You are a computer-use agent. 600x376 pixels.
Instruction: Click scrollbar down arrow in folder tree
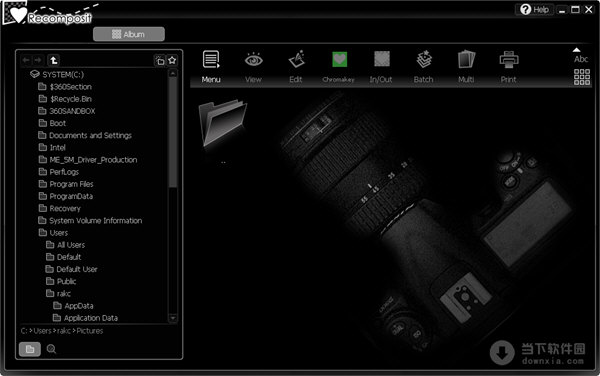[173, 318]
